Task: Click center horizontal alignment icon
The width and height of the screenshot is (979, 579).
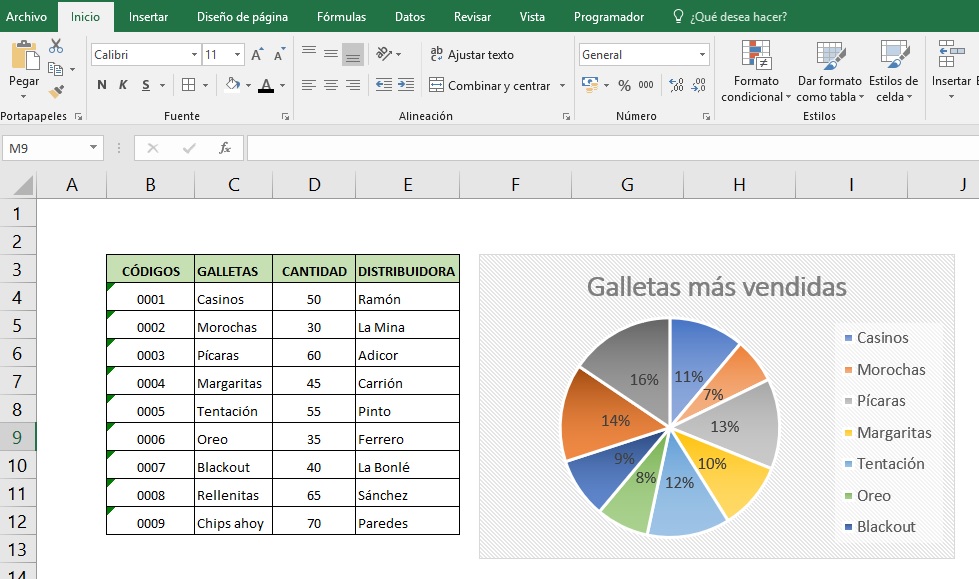Action: point(330,86)
